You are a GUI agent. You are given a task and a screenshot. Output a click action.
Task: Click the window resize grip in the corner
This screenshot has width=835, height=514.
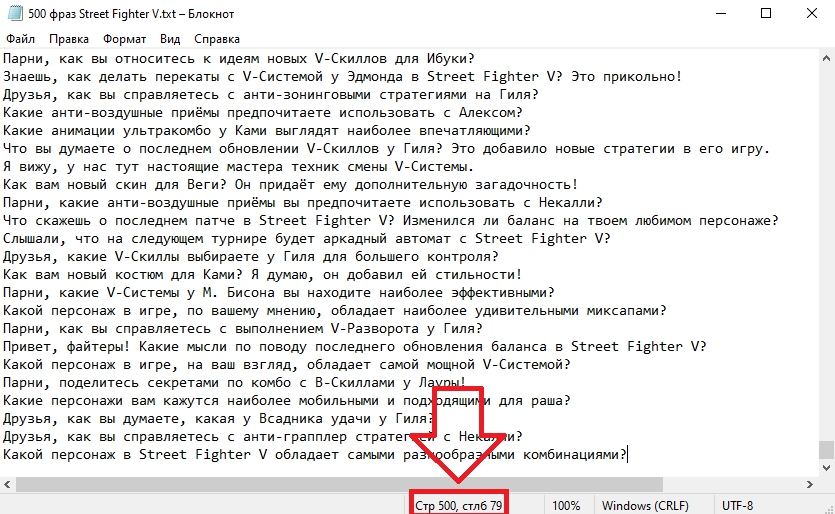[828, 508]
